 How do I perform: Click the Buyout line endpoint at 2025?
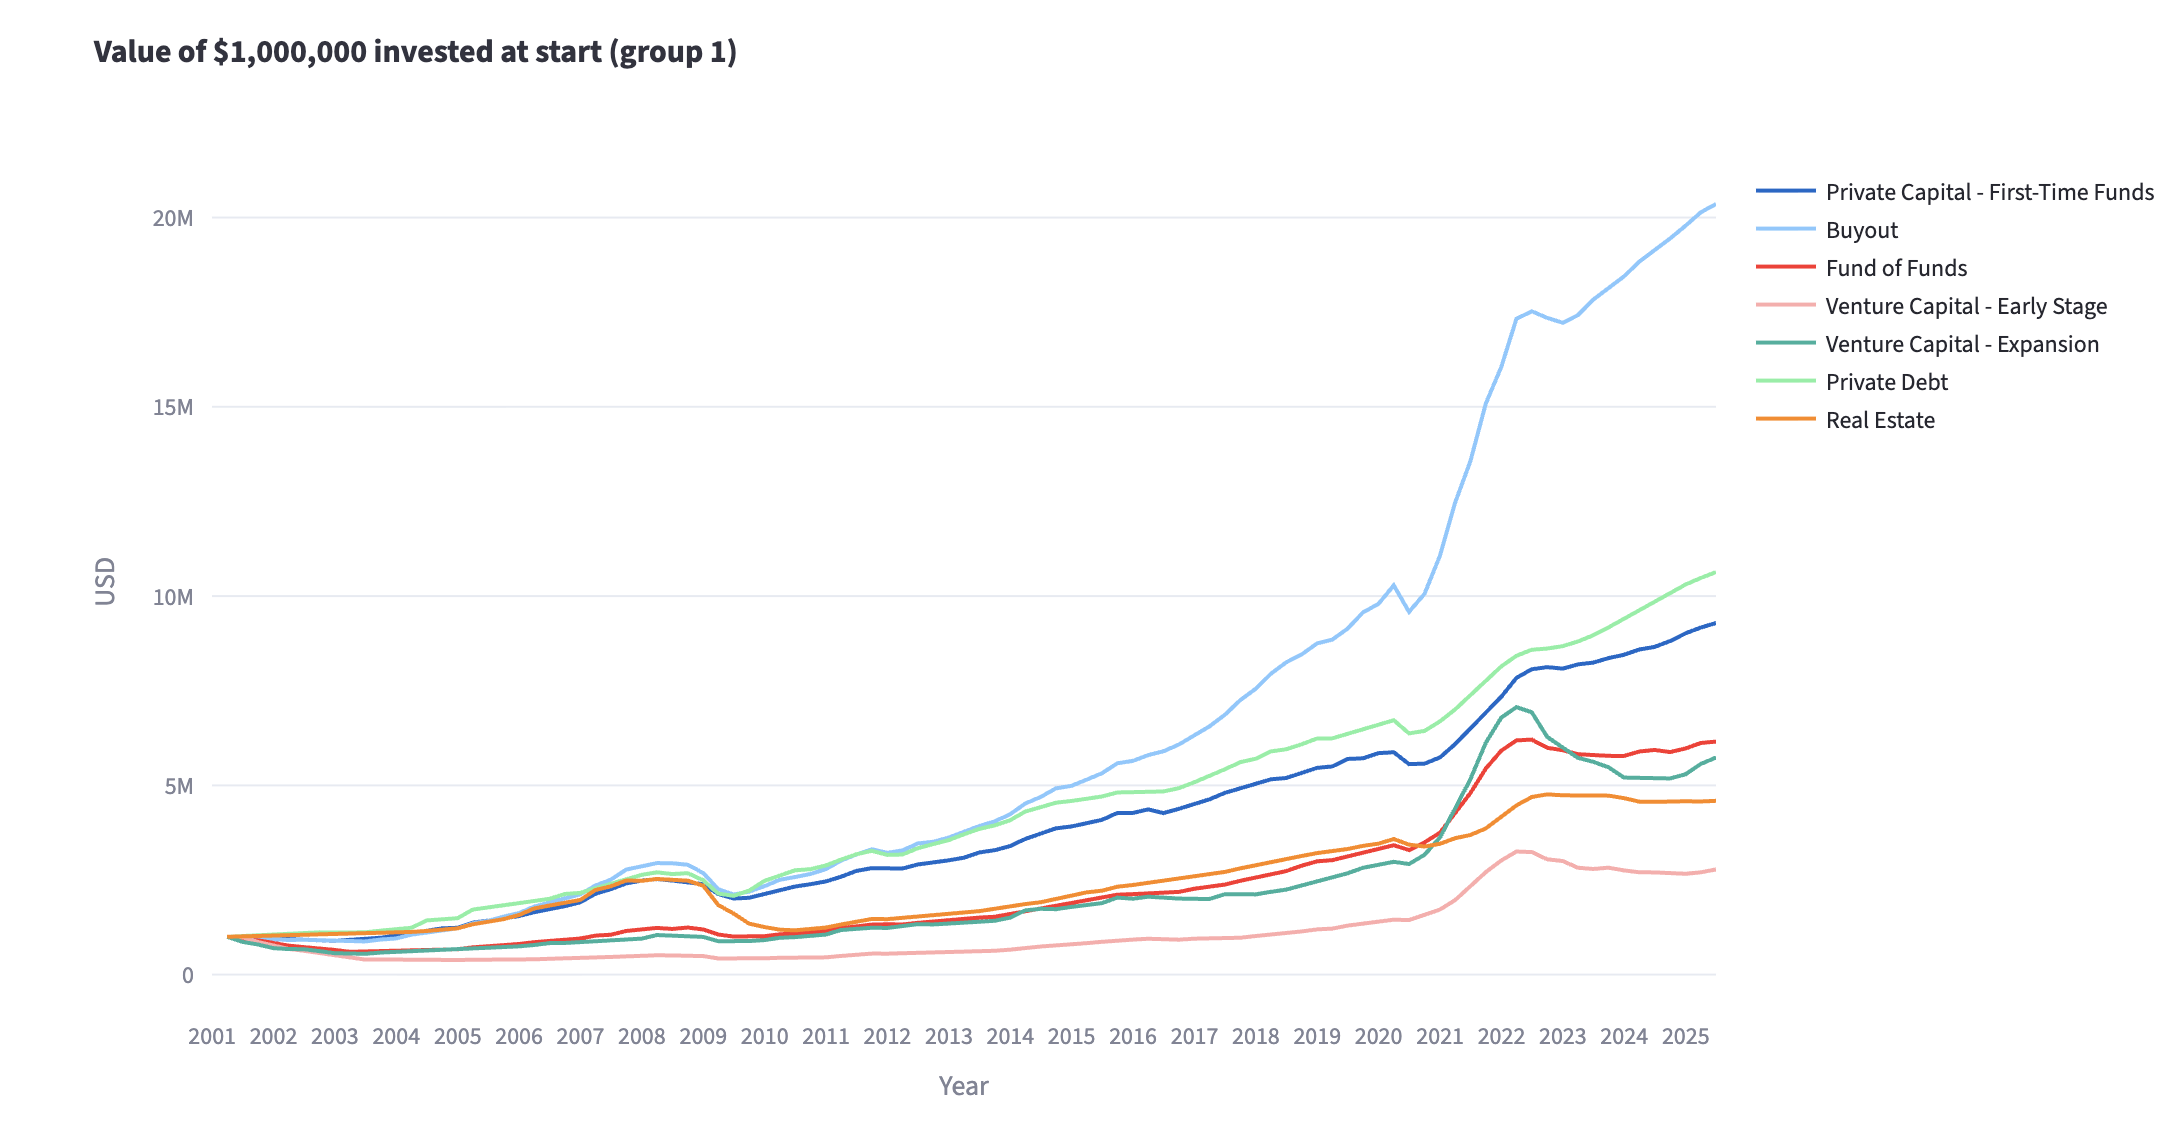click(1714, 205)
